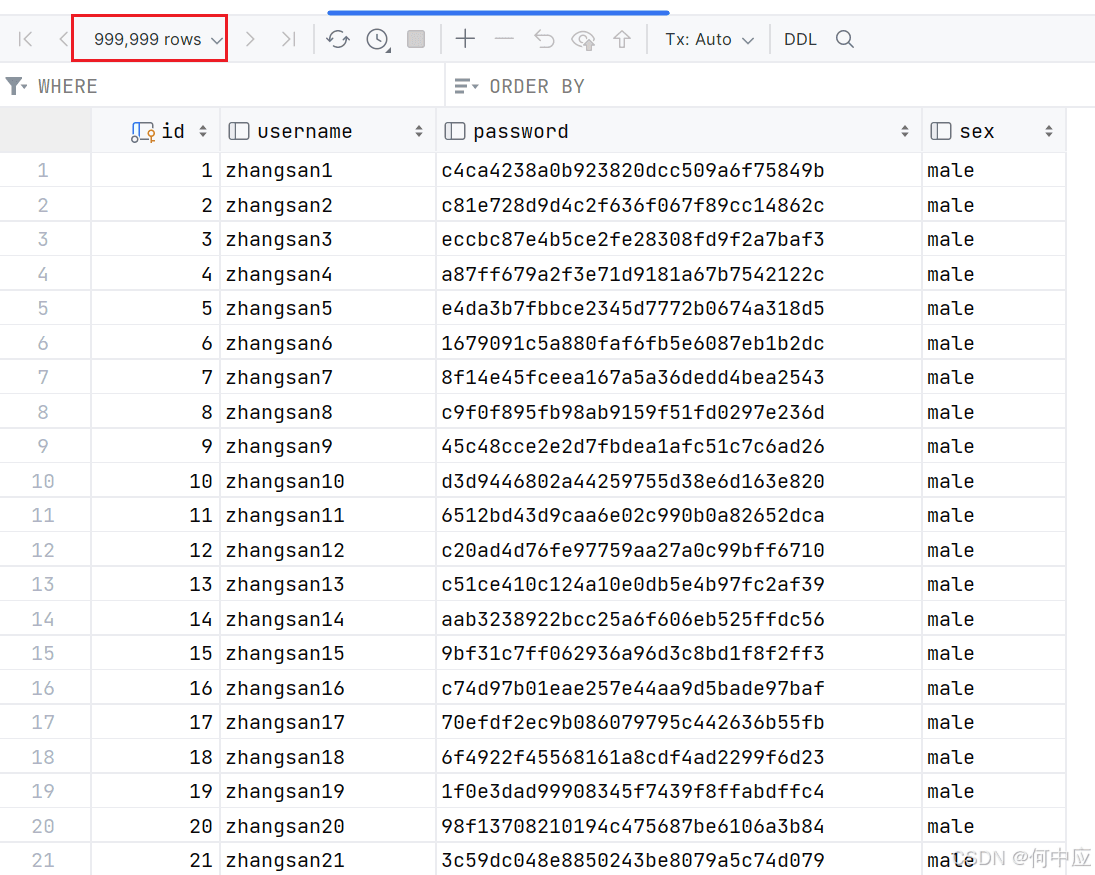
Task: Open Tx: Auto transaction mode dropdown
Action: [x=710, y=39]
